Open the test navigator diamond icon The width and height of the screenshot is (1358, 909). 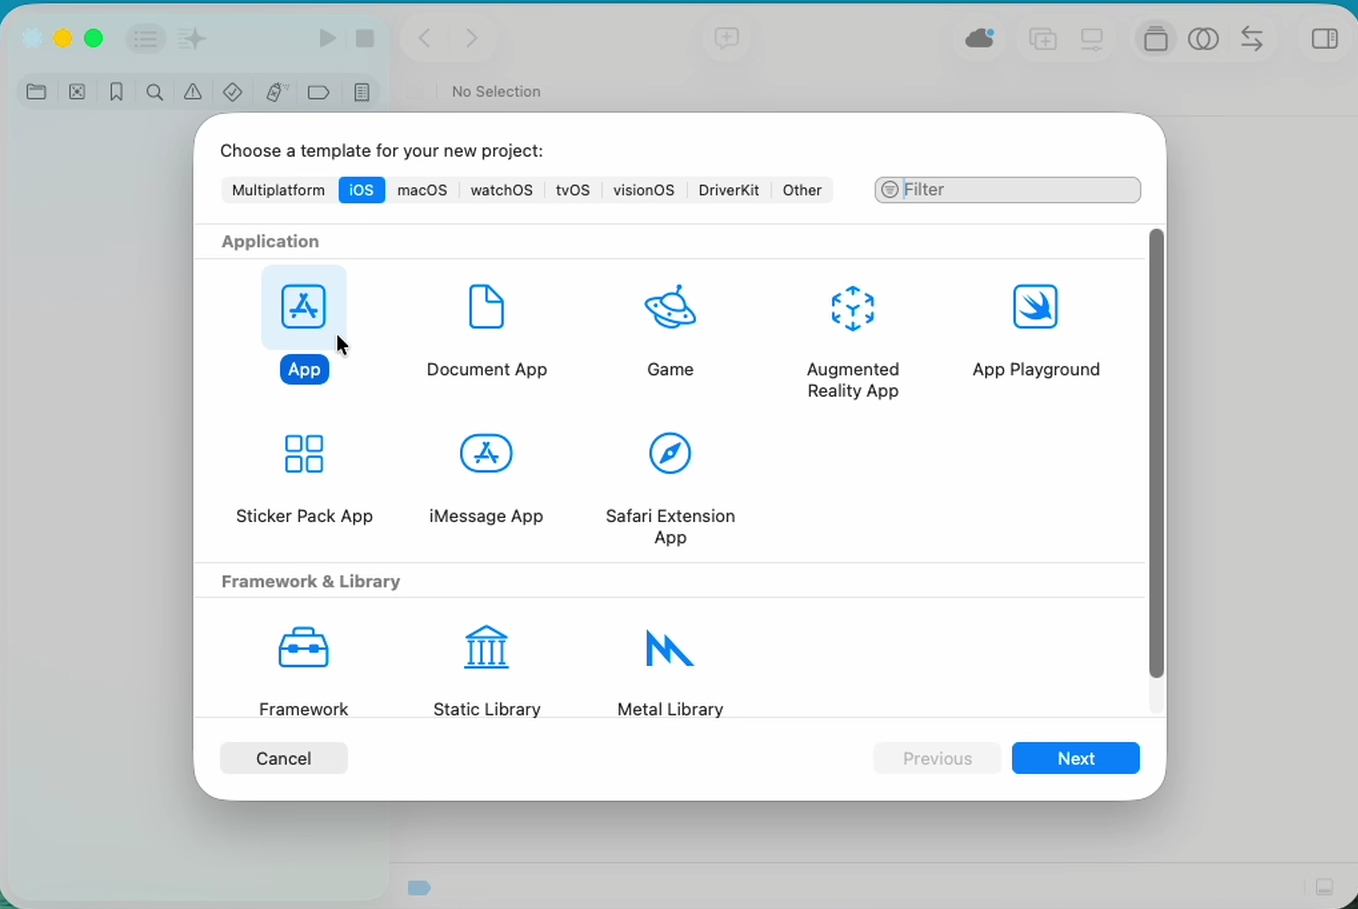coord(232,92)
